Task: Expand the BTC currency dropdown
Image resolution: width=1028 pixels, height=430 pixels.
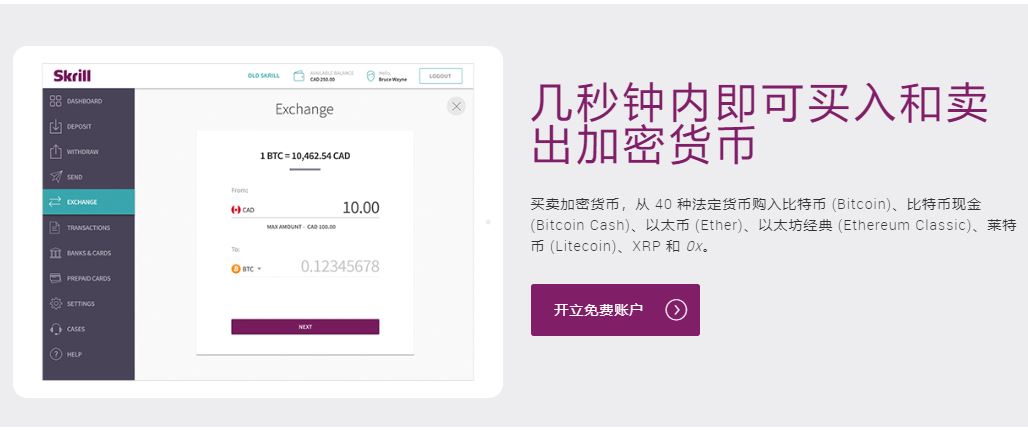Action: [246, 269]
